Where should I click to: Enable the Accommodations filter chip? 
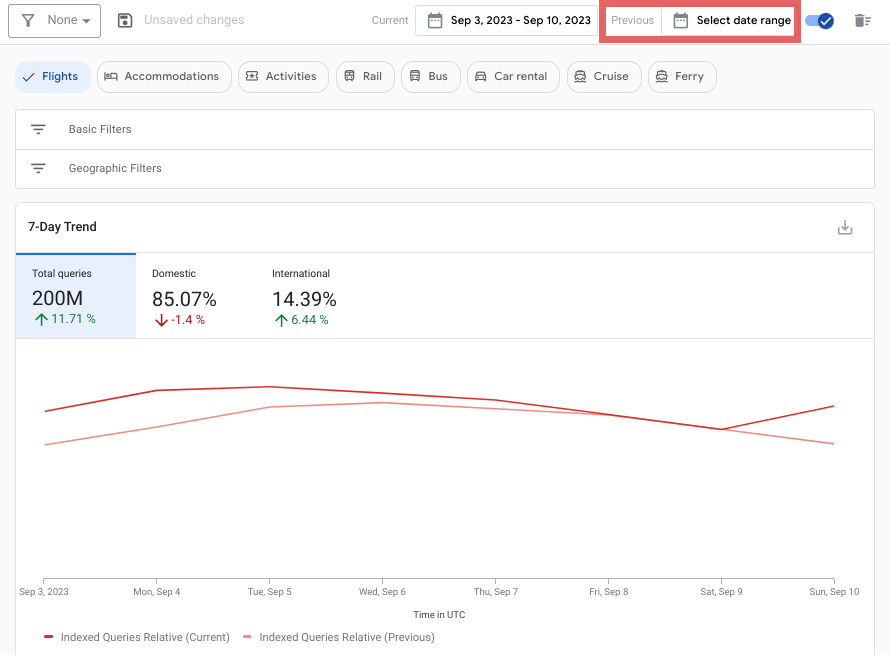164,76
